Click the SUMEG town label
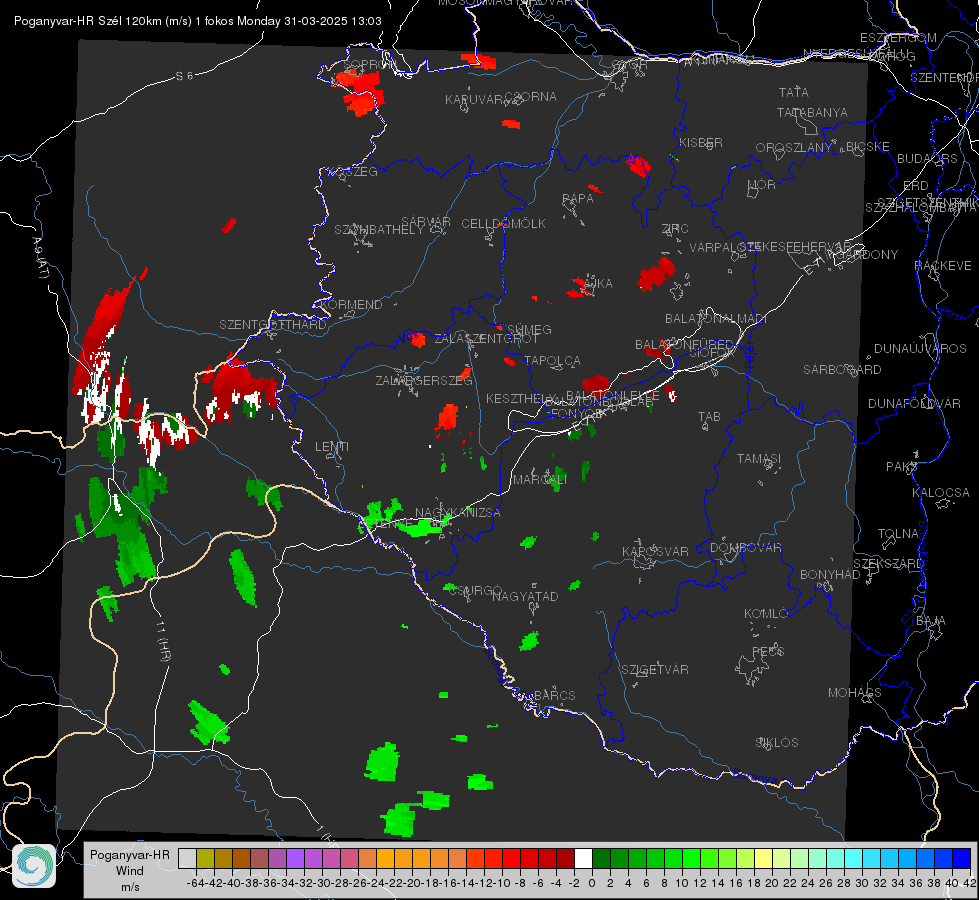Image resolution: width=979 pixels, height=900 pixels. 528,330
